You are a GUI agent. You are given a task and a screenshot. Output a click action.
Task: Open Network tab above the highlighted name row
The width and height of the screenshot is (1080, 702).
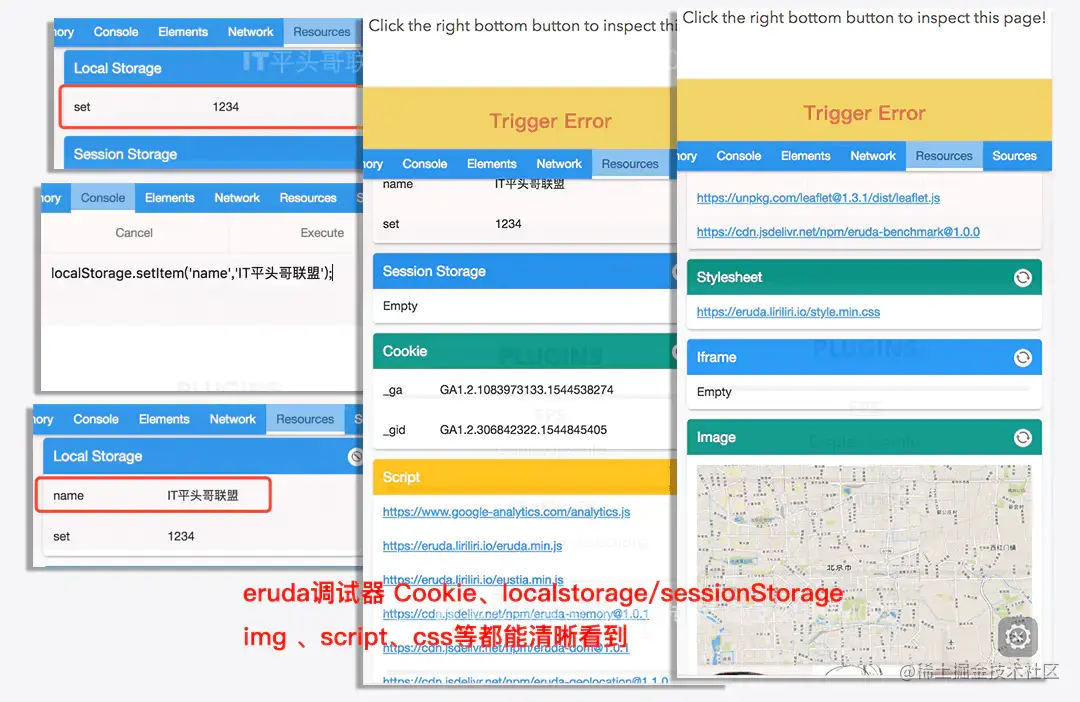233,419
